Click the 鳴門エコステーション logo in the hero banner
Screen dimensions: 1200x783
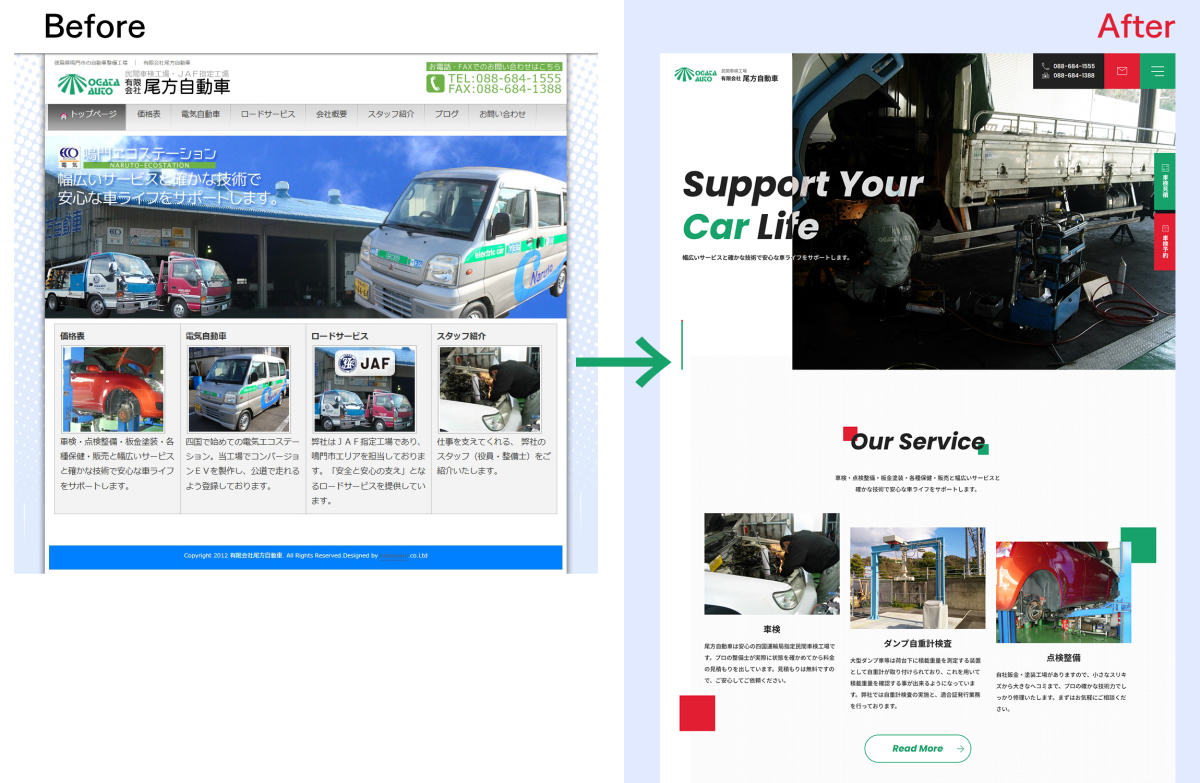coord(137,155)
